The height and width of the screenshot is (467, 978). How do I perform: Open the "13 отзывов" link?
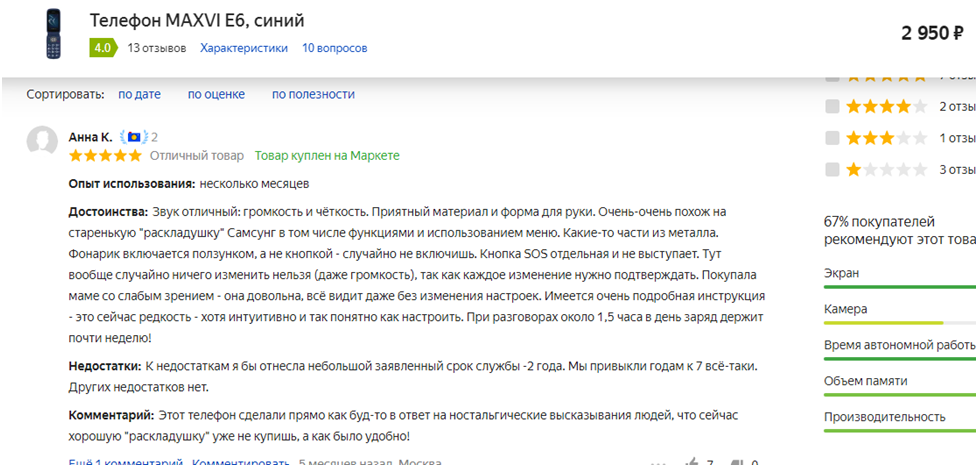[157, 48]
